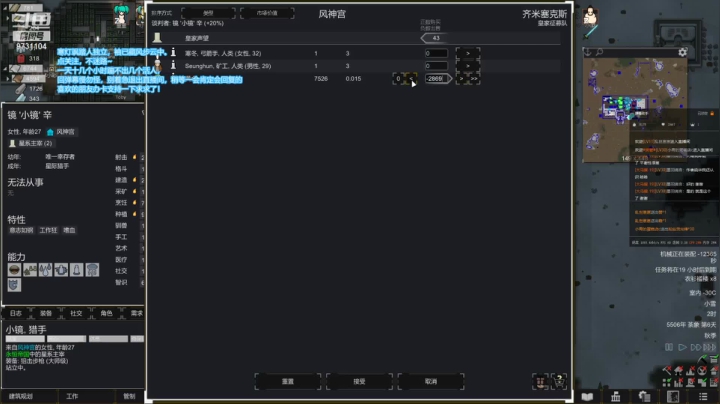The width and height of the screenshot is (720, 404).
Task: Click the -2869 silver amount field
Action: click(x=436, y=79)
